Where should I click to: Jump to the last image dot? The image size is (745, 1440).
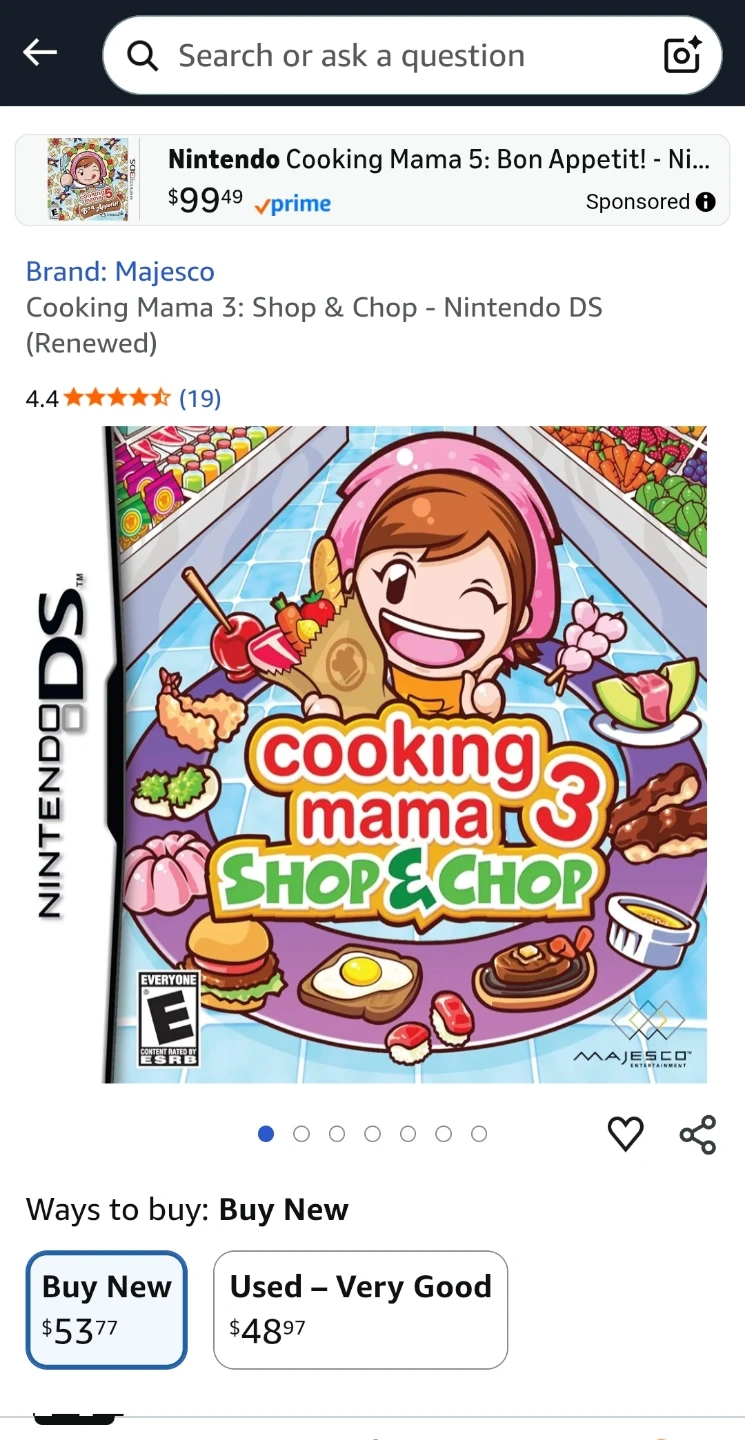coord(479,1134)
